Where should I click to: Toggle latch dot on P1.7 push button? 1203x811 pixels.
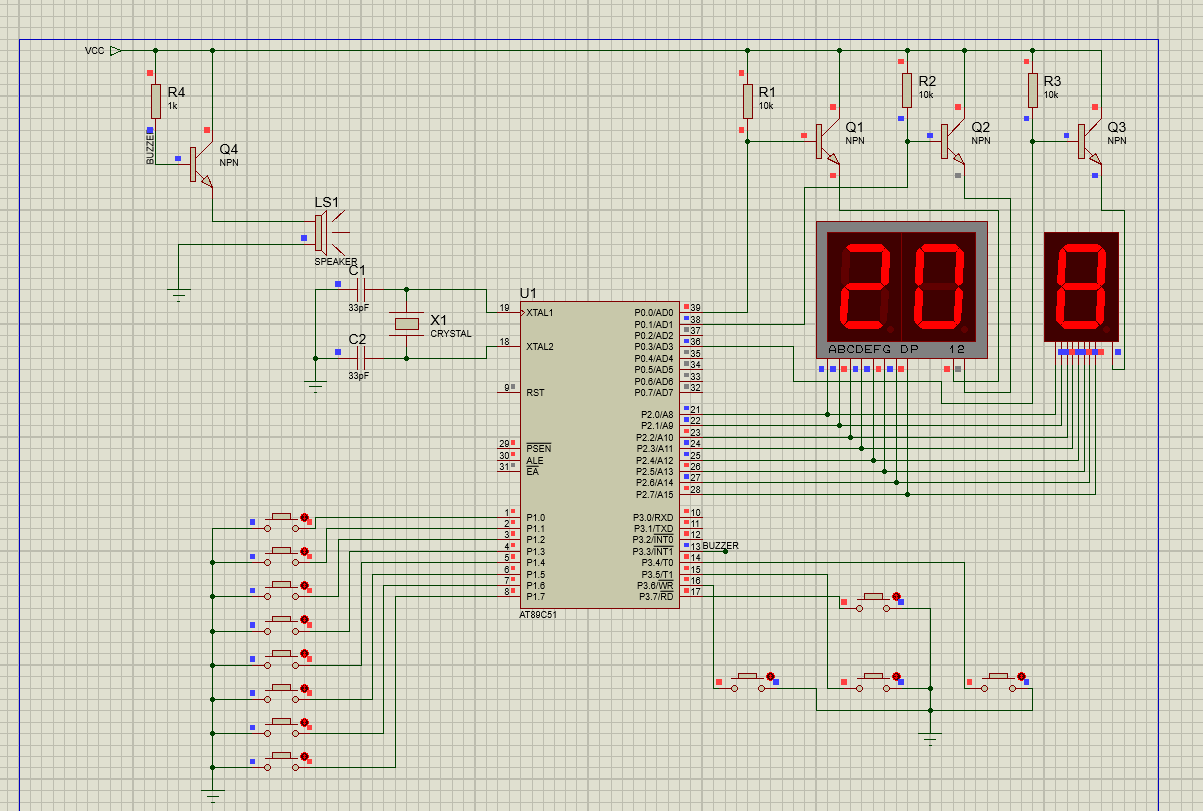pyautogui.click(x=305, y=756)
